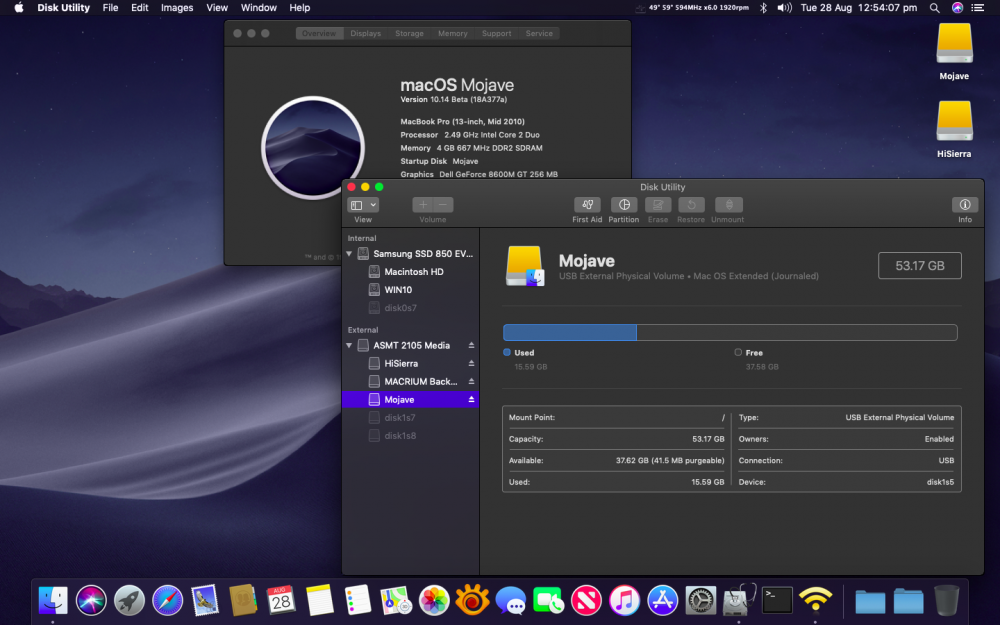This screenshot has width=1000, height=625.
Task: Click the Mojave volume usage bar
Action: (730, 332)
